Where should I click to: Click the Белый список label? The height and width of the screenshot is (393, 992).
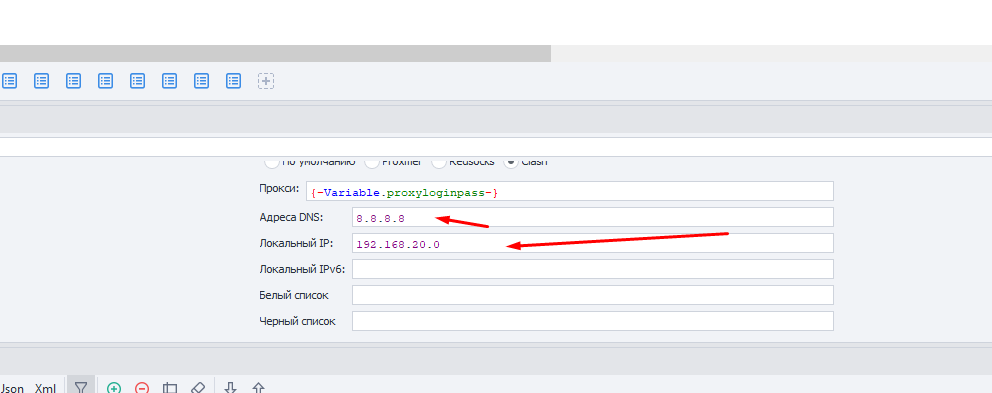[x=294, y=295]
